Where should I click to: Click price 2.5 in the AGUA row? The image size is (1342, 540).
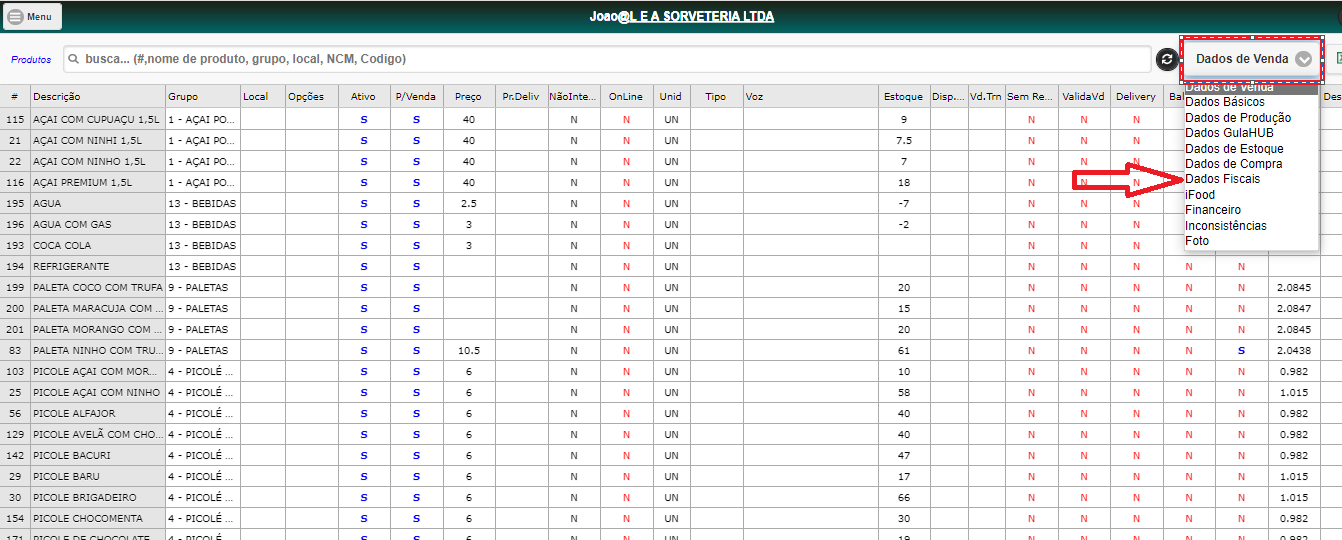468,204
